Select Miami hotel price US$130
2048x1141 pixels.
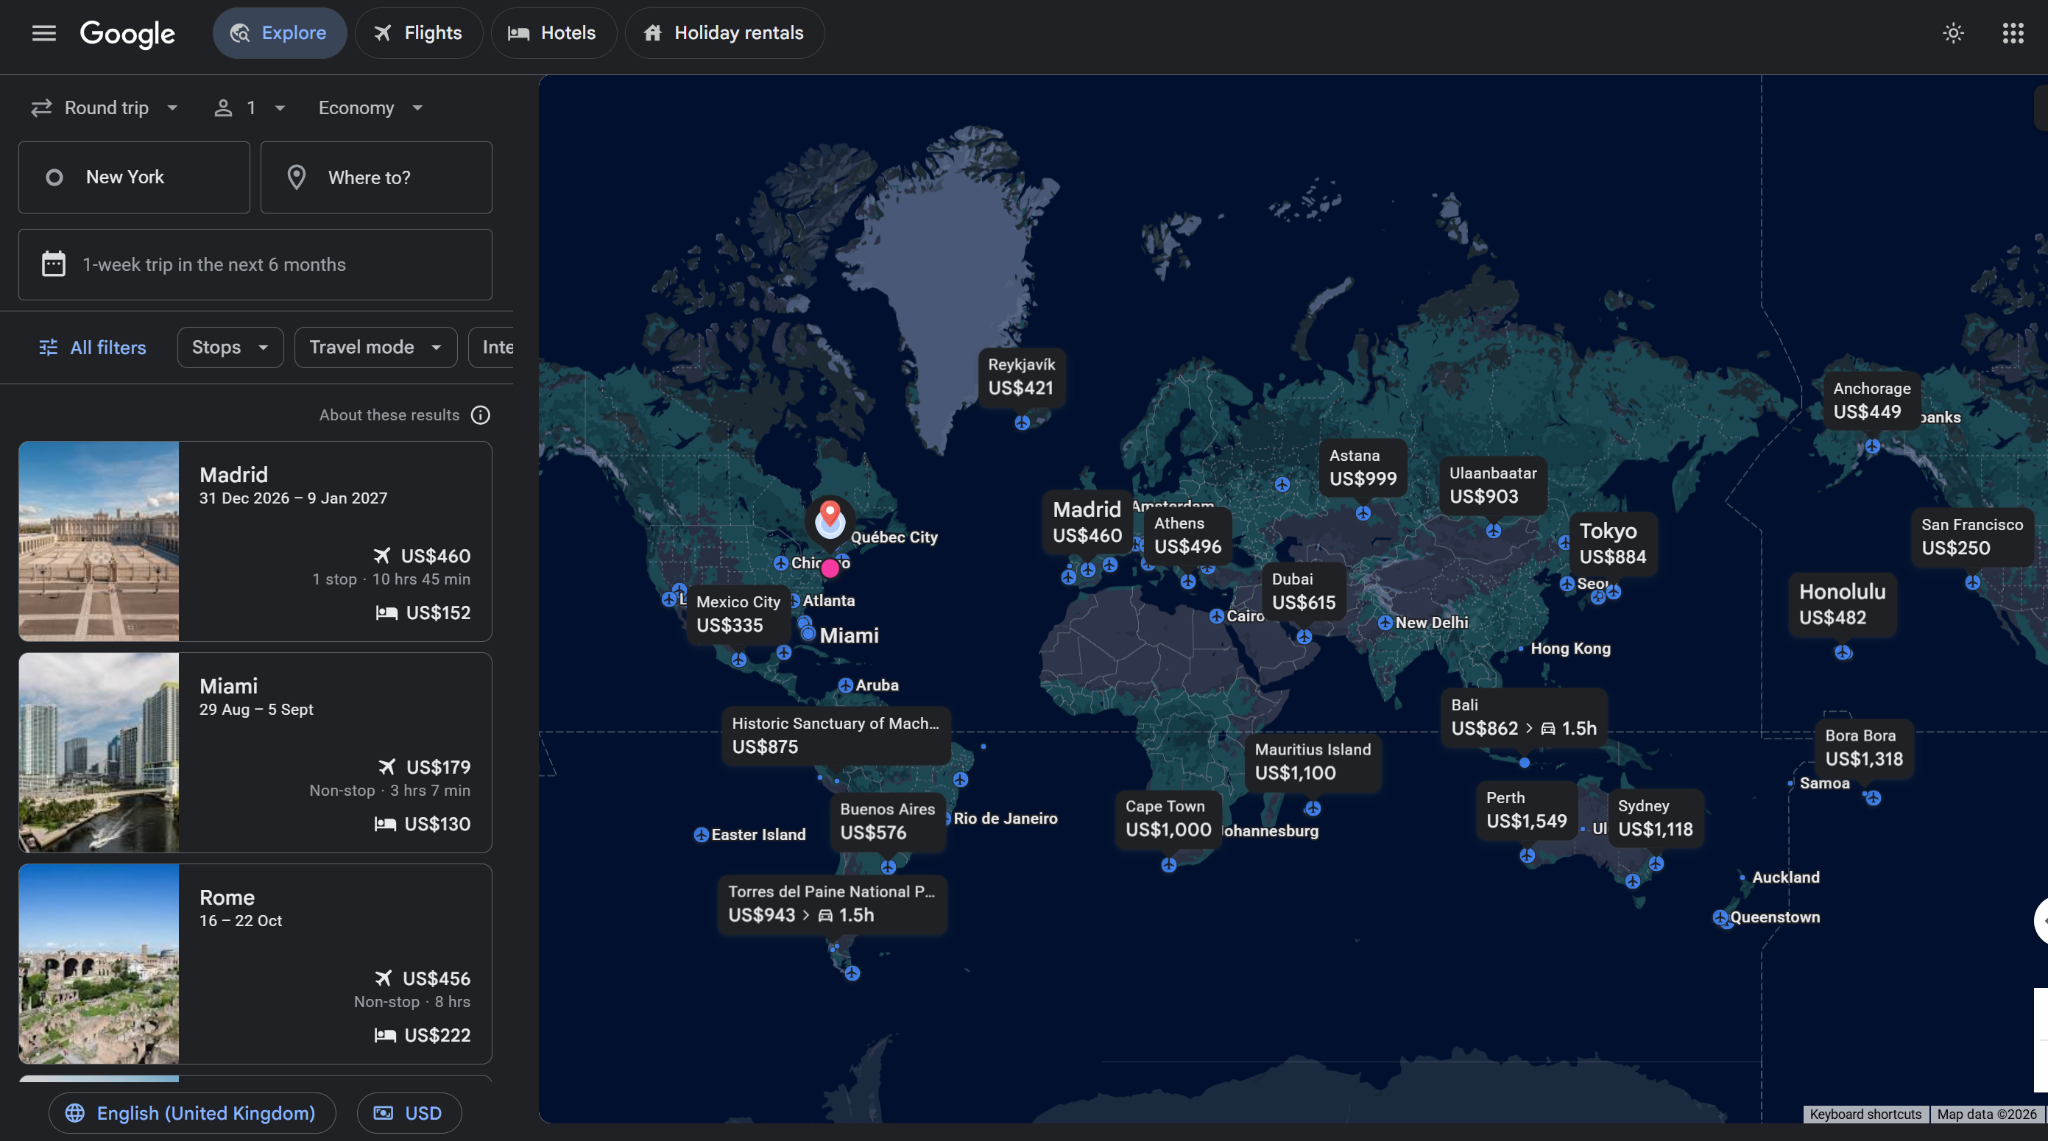422,824
